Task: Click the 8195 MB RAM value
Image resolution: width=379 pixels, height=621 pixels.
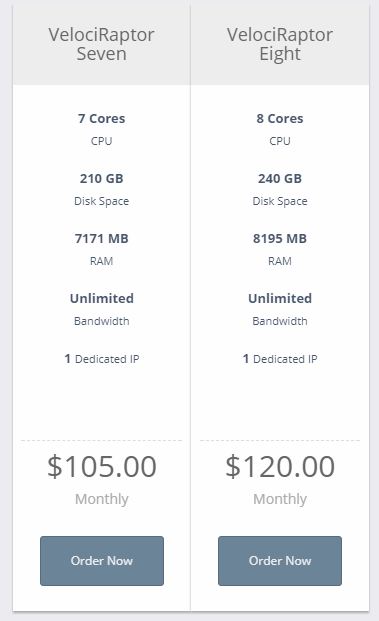Action: click(280, 238)
